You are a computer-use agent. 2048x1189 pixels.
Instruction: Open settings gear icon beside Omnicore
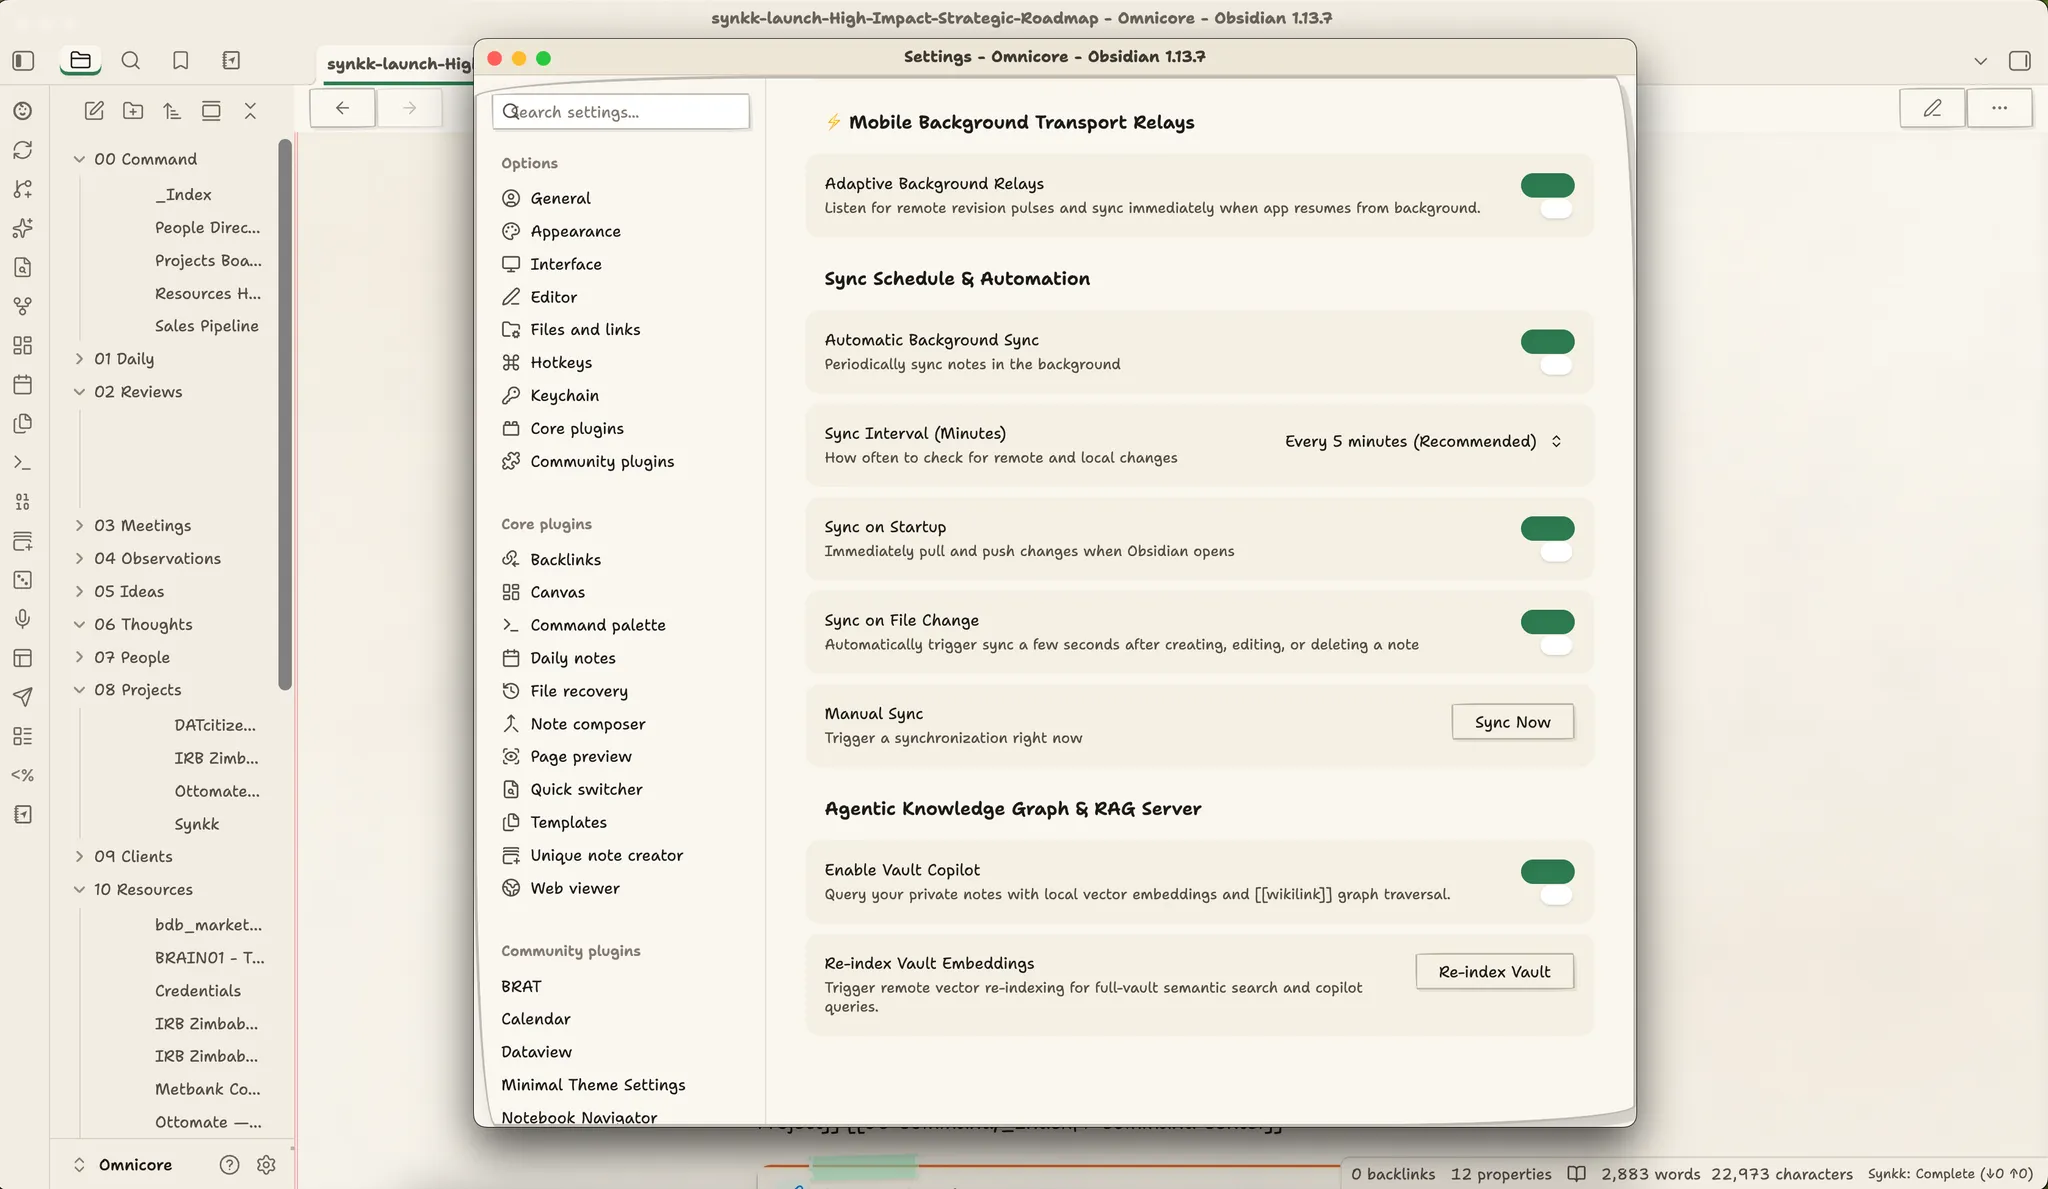coord(266,1165)
